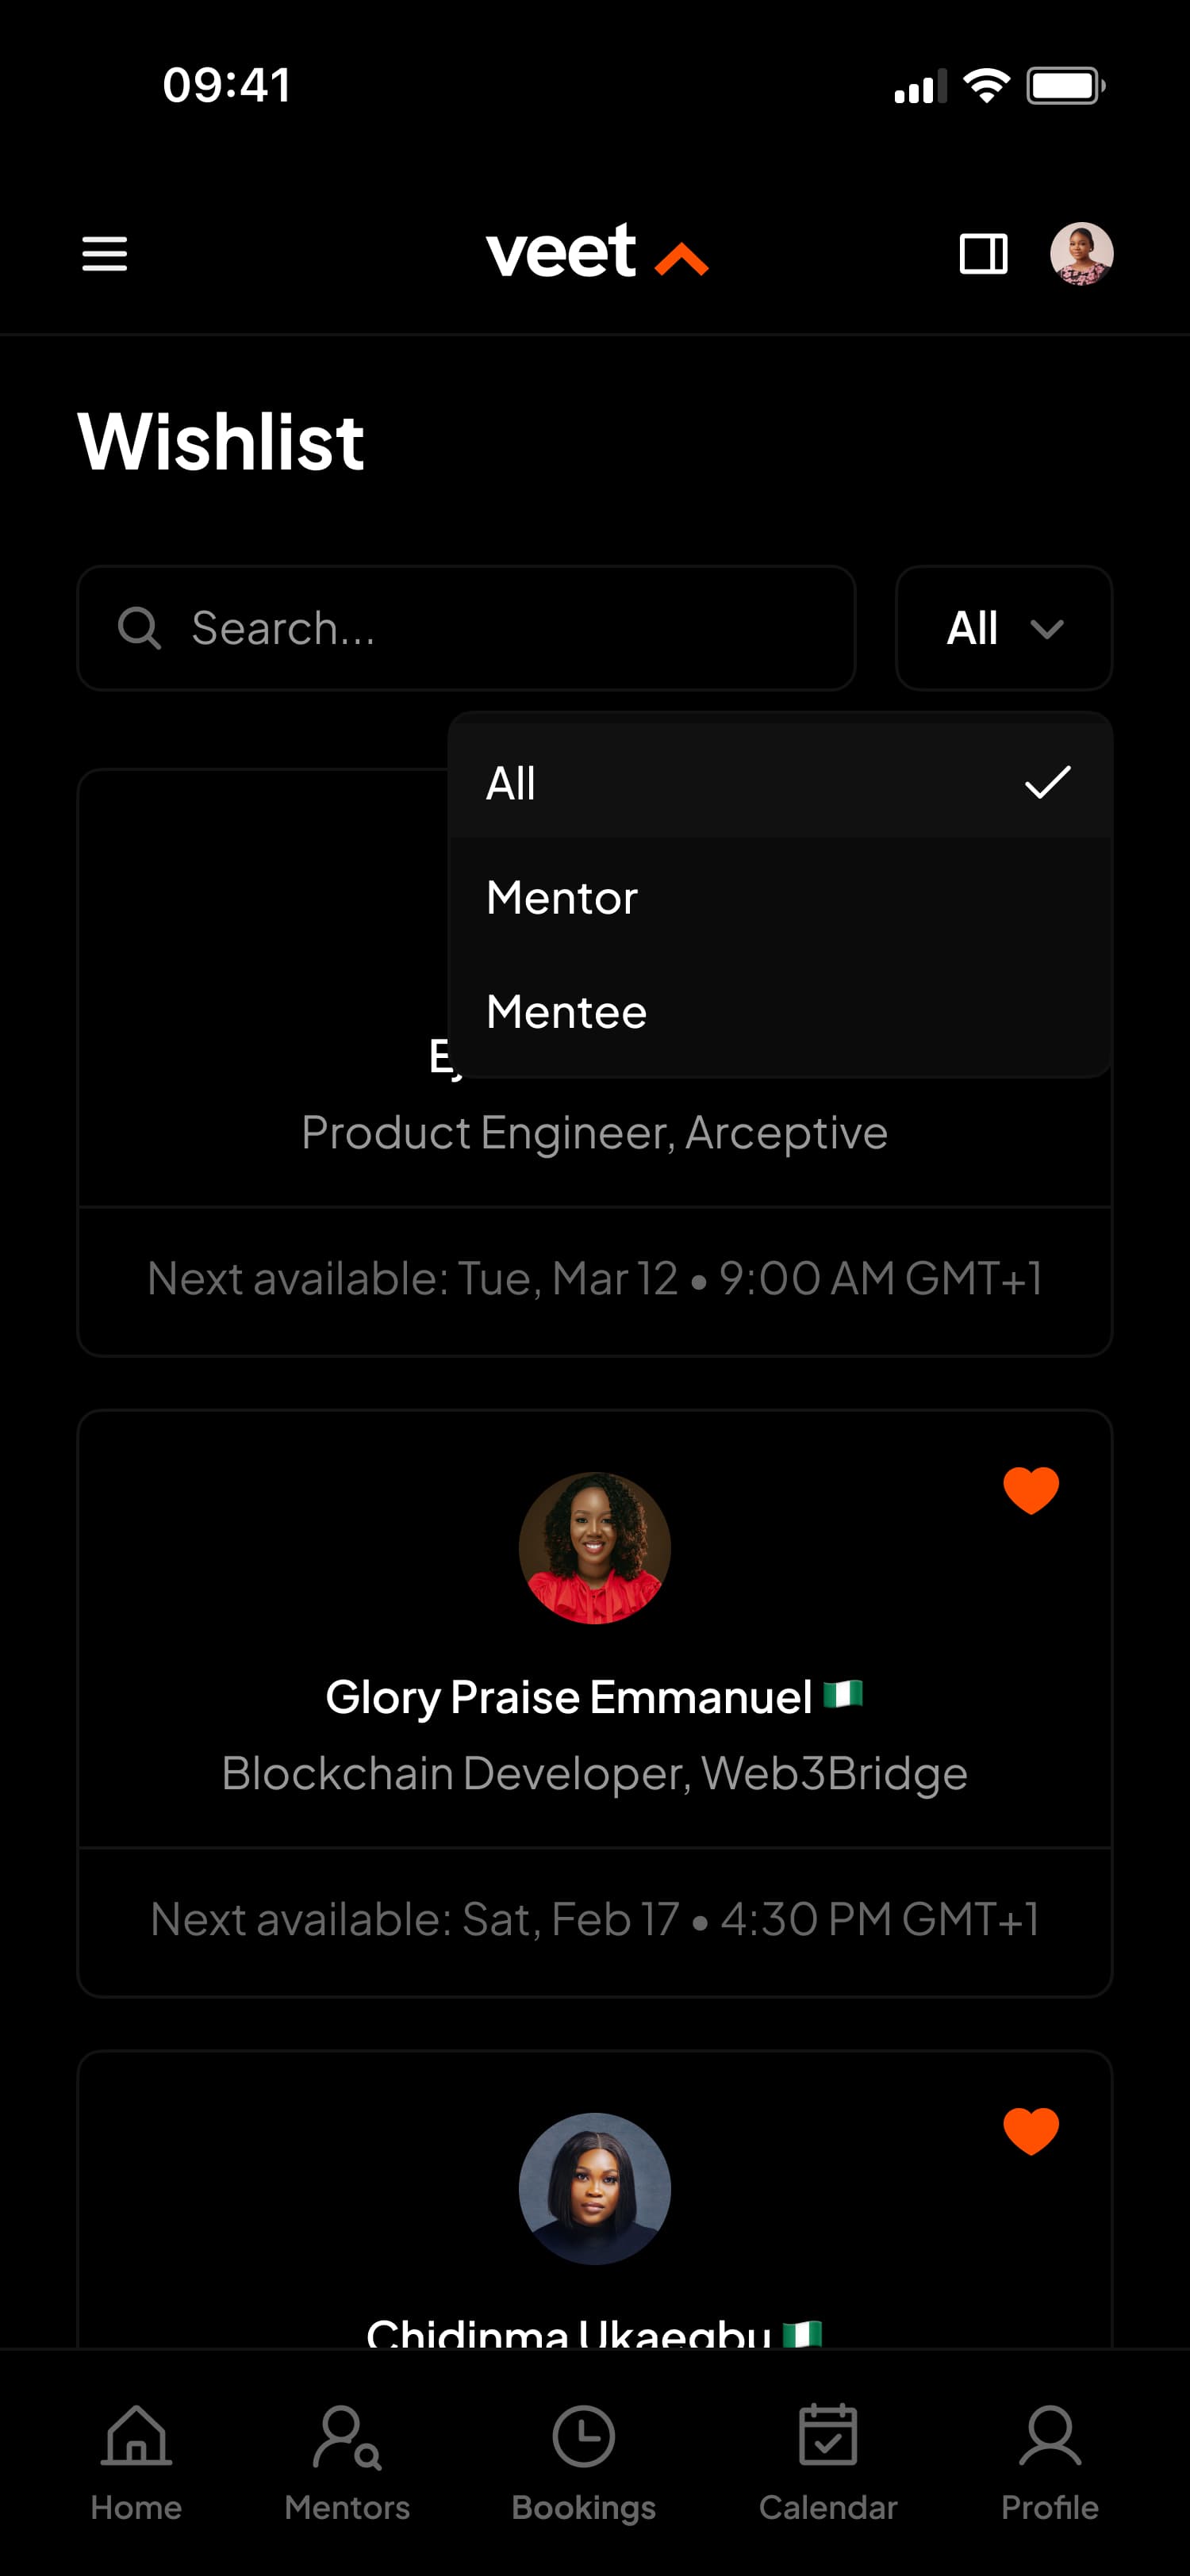Unfavorite Glory Praise Emmanuel with heart
Image resolution: width=1190 pixels, height=2576 pixels.
click(x=1031, y=1490)
